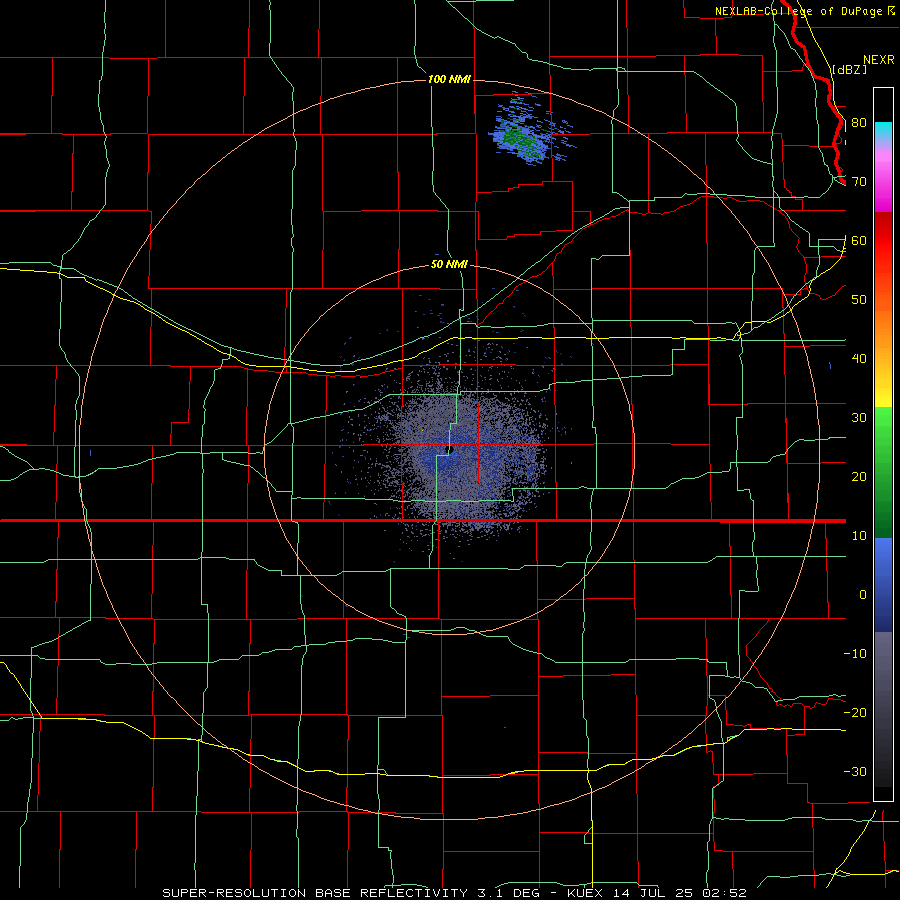
Task: Click the 60 value on the dBZ scale
Action: pos(859,240)
